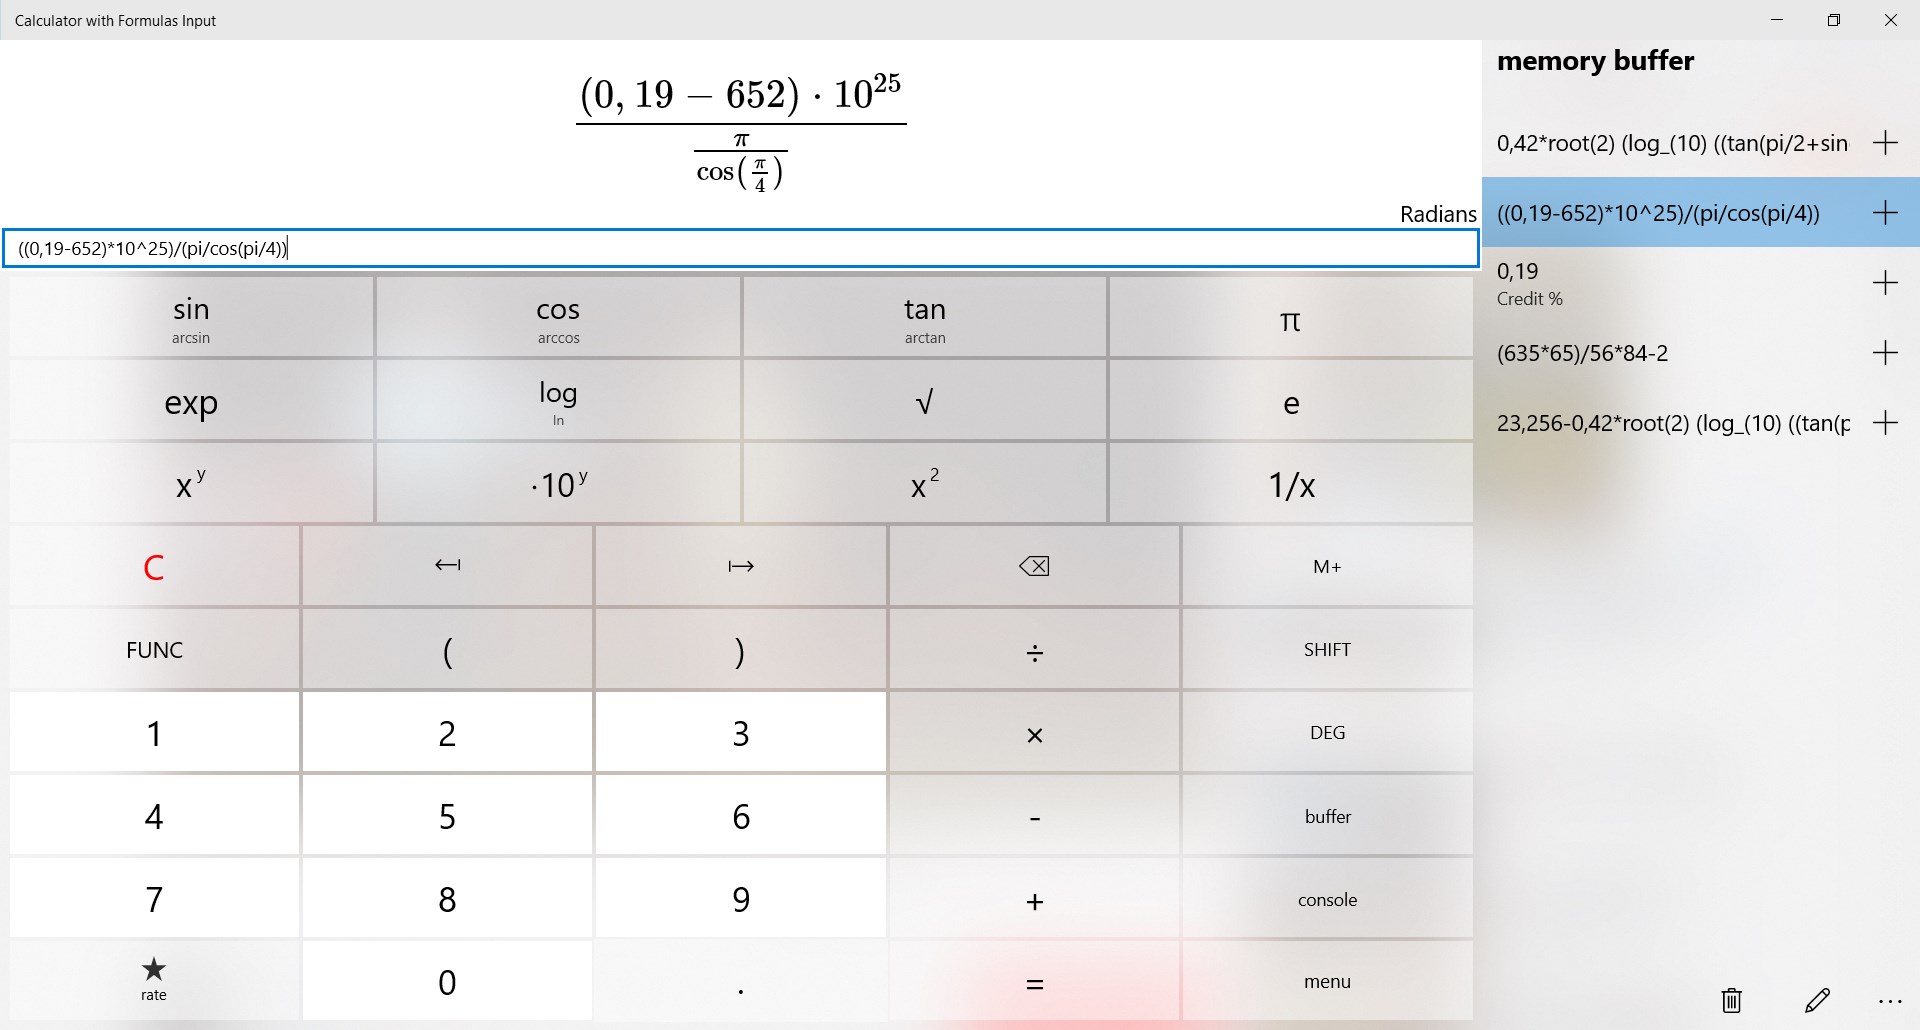Insert (635*65)/56*84-2 using its plus icon
Viewport: 1920px width, 1030px height.
coord(1885,353)
